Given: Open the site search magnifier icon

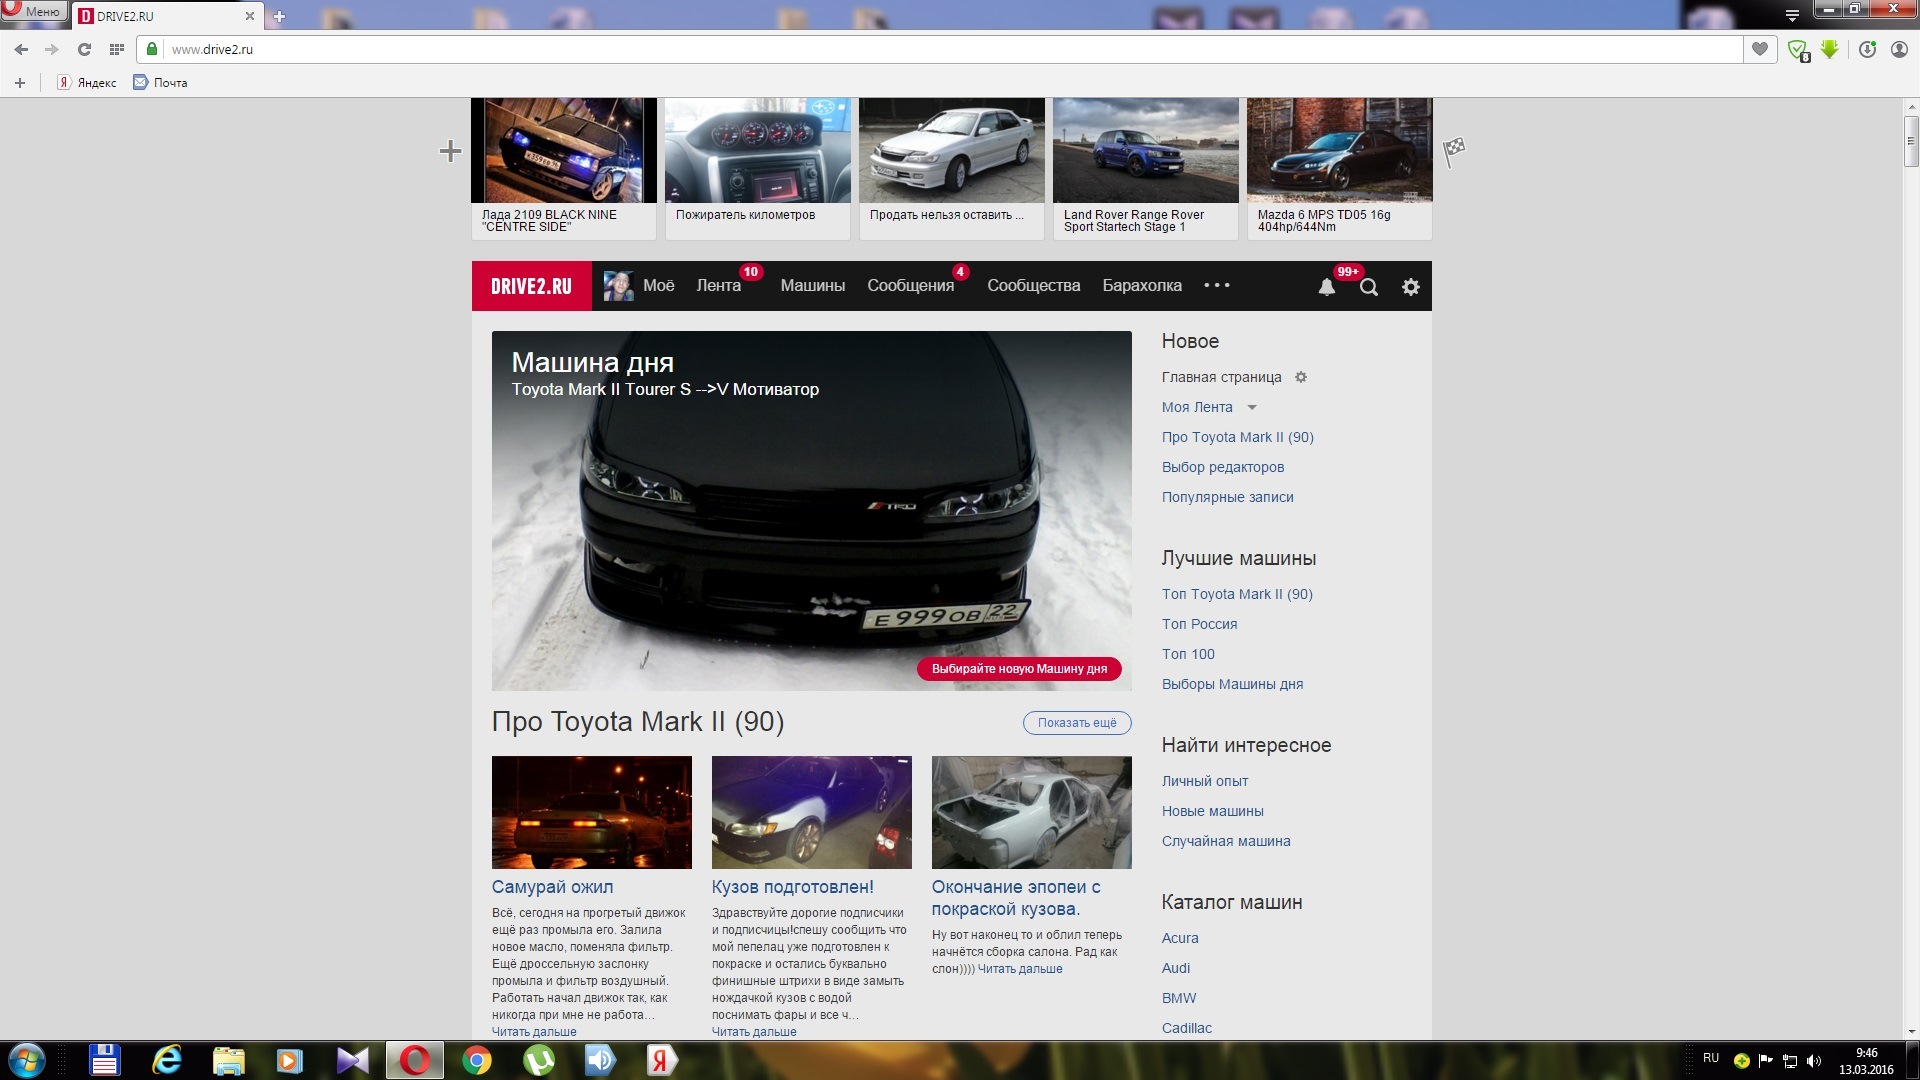Looking at the screenshot, I should [1369, 287].
